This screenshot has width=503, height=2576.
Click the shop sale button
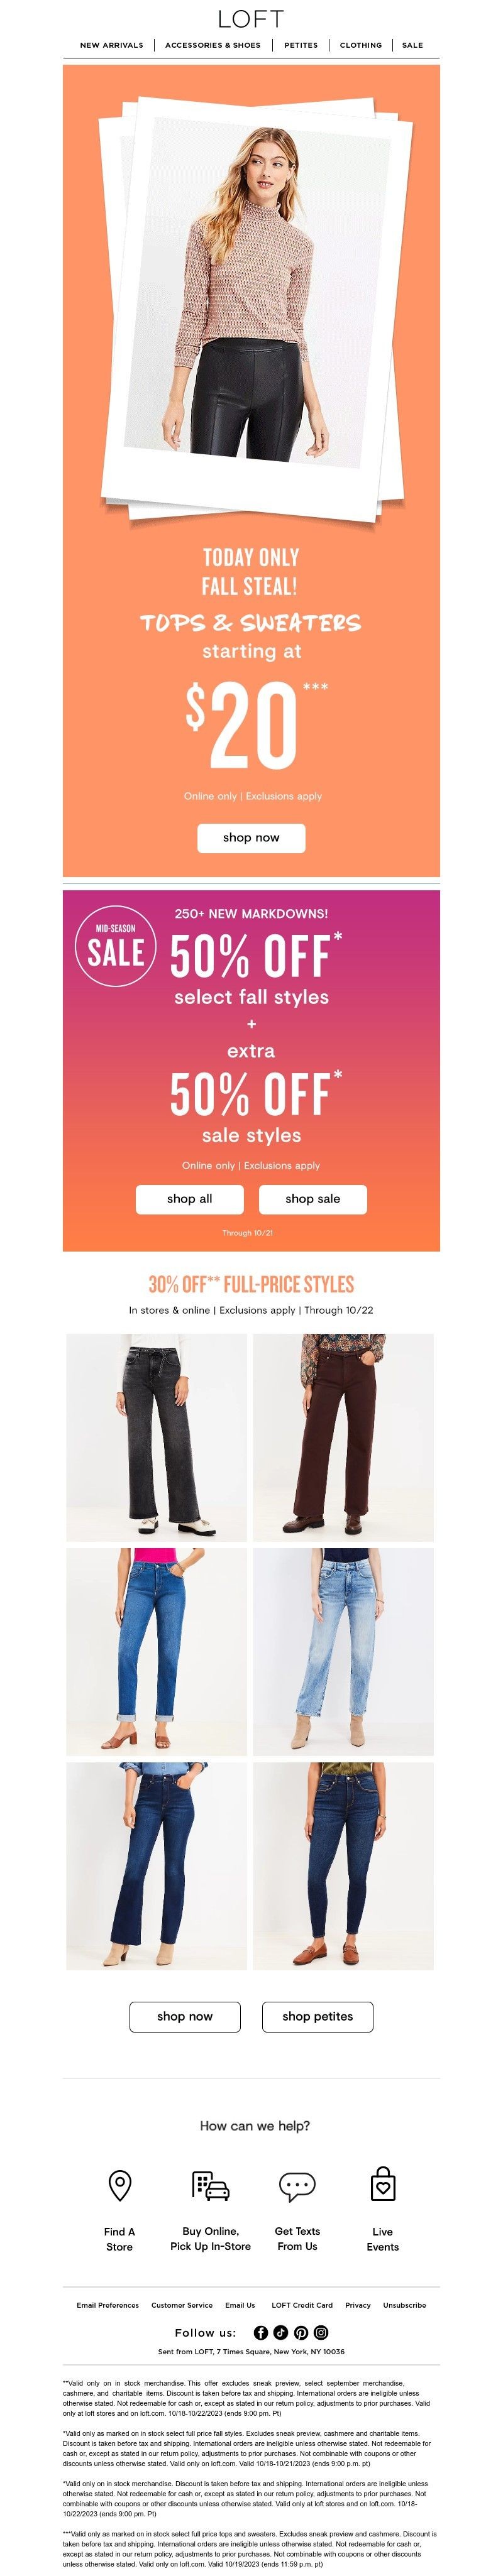click(313, 1198)
